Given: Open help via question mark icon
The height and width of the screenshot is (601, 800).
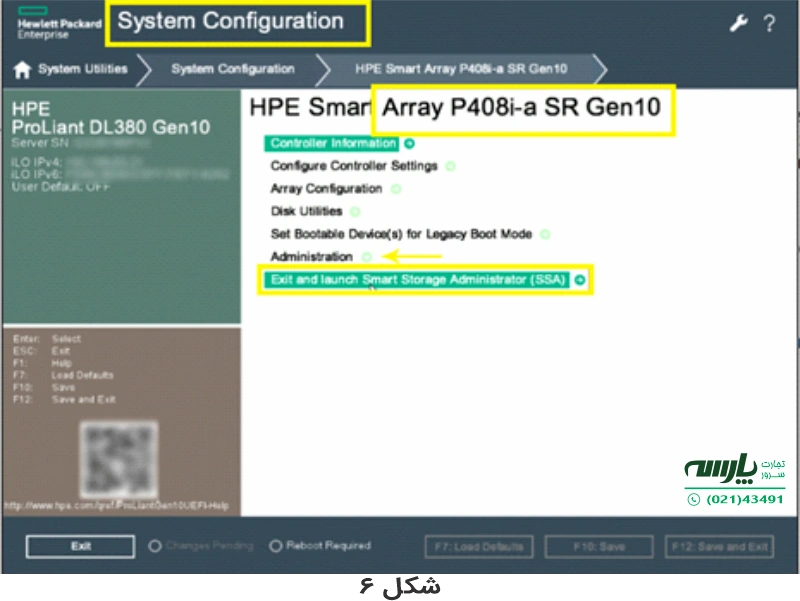Looking at the screenshot, I should tap(769, 24).
